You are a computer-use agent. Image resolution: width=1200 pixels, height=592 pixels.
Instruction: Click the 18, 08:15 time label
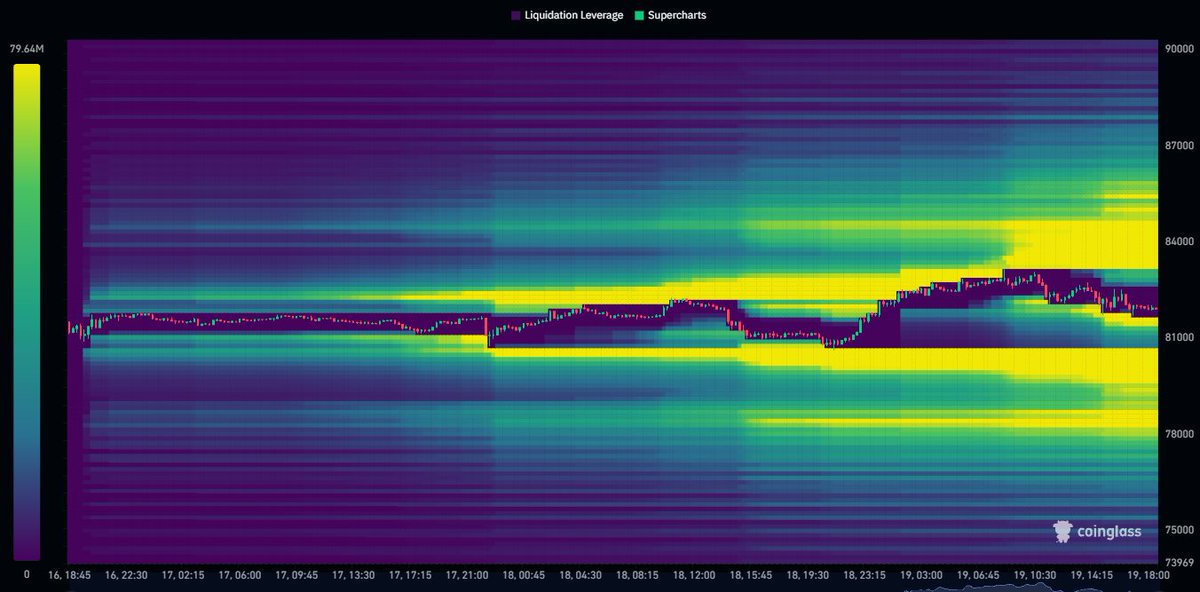(x=638, y=575)
